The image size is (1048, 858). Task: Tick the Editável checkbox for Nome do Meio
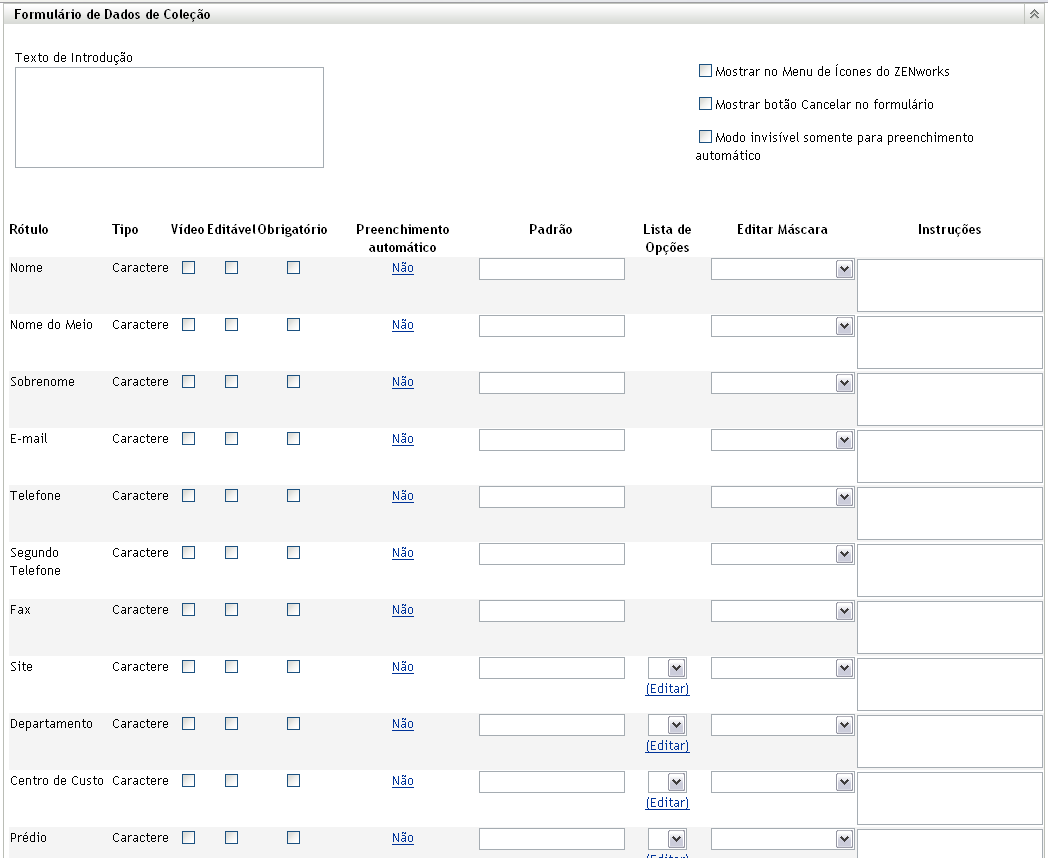pos(231,325)
